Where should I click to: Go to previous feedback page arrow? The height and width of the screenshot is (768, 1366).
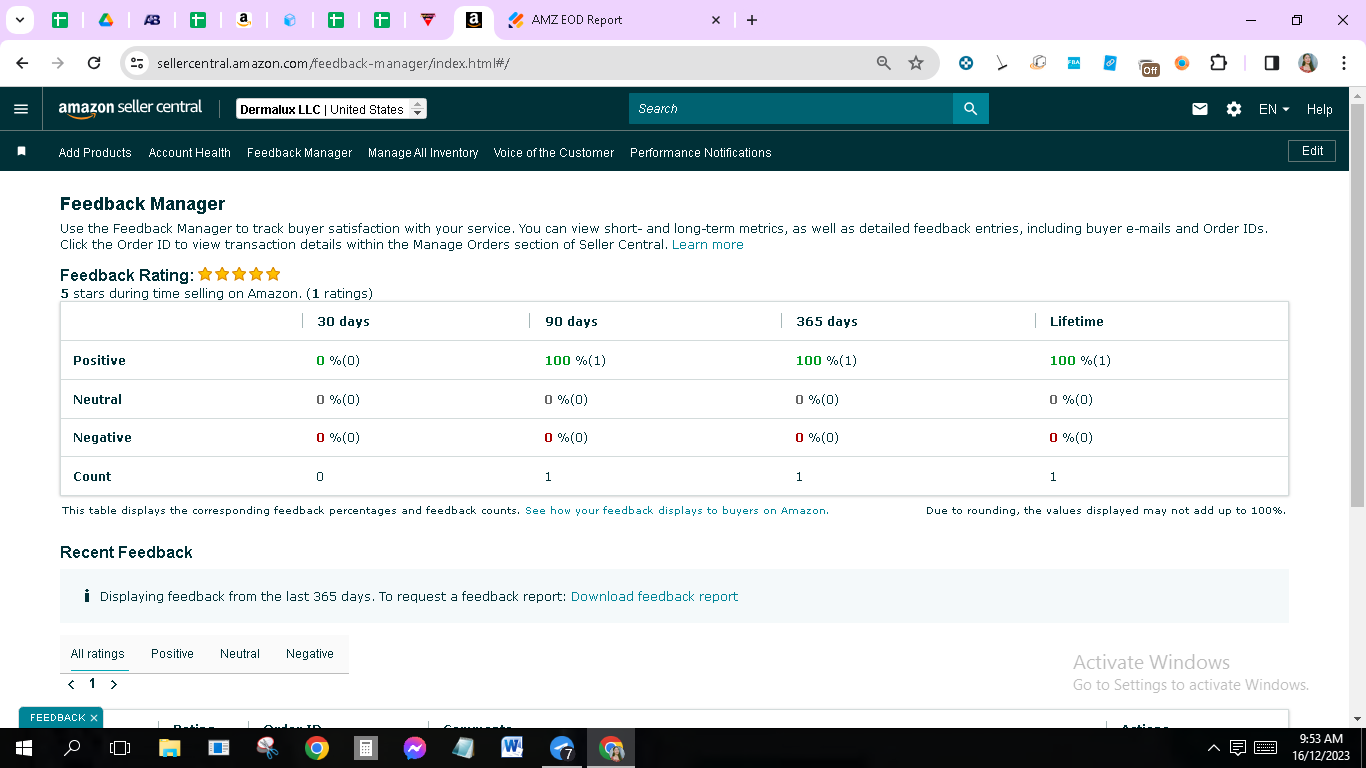[71, 685]
